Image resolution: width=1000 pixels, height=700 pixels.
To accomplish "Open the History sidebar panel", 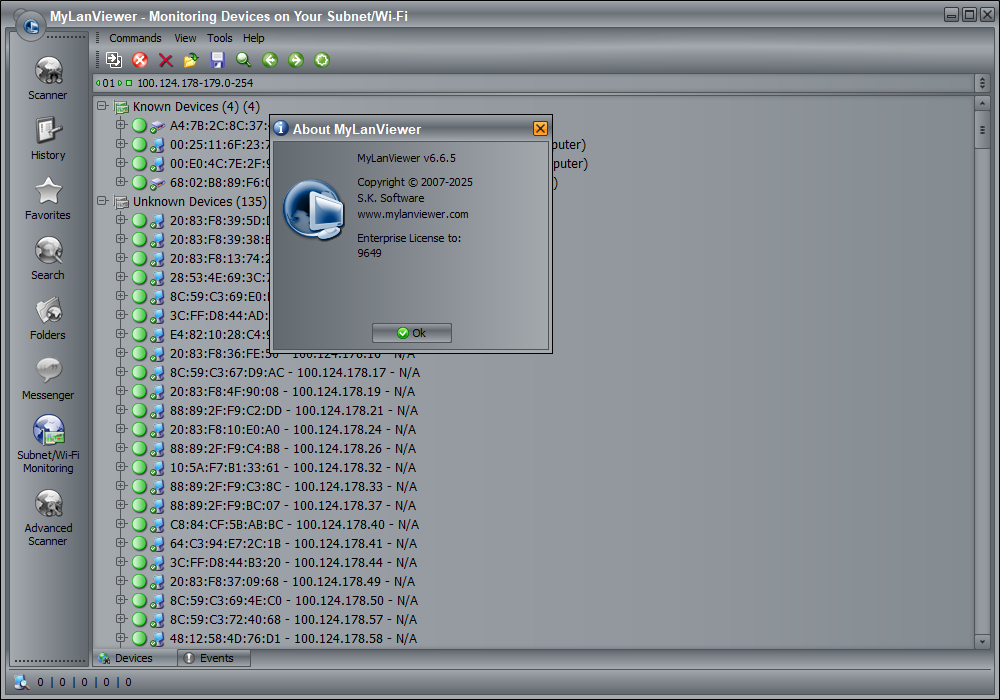I will click(48, 138).
